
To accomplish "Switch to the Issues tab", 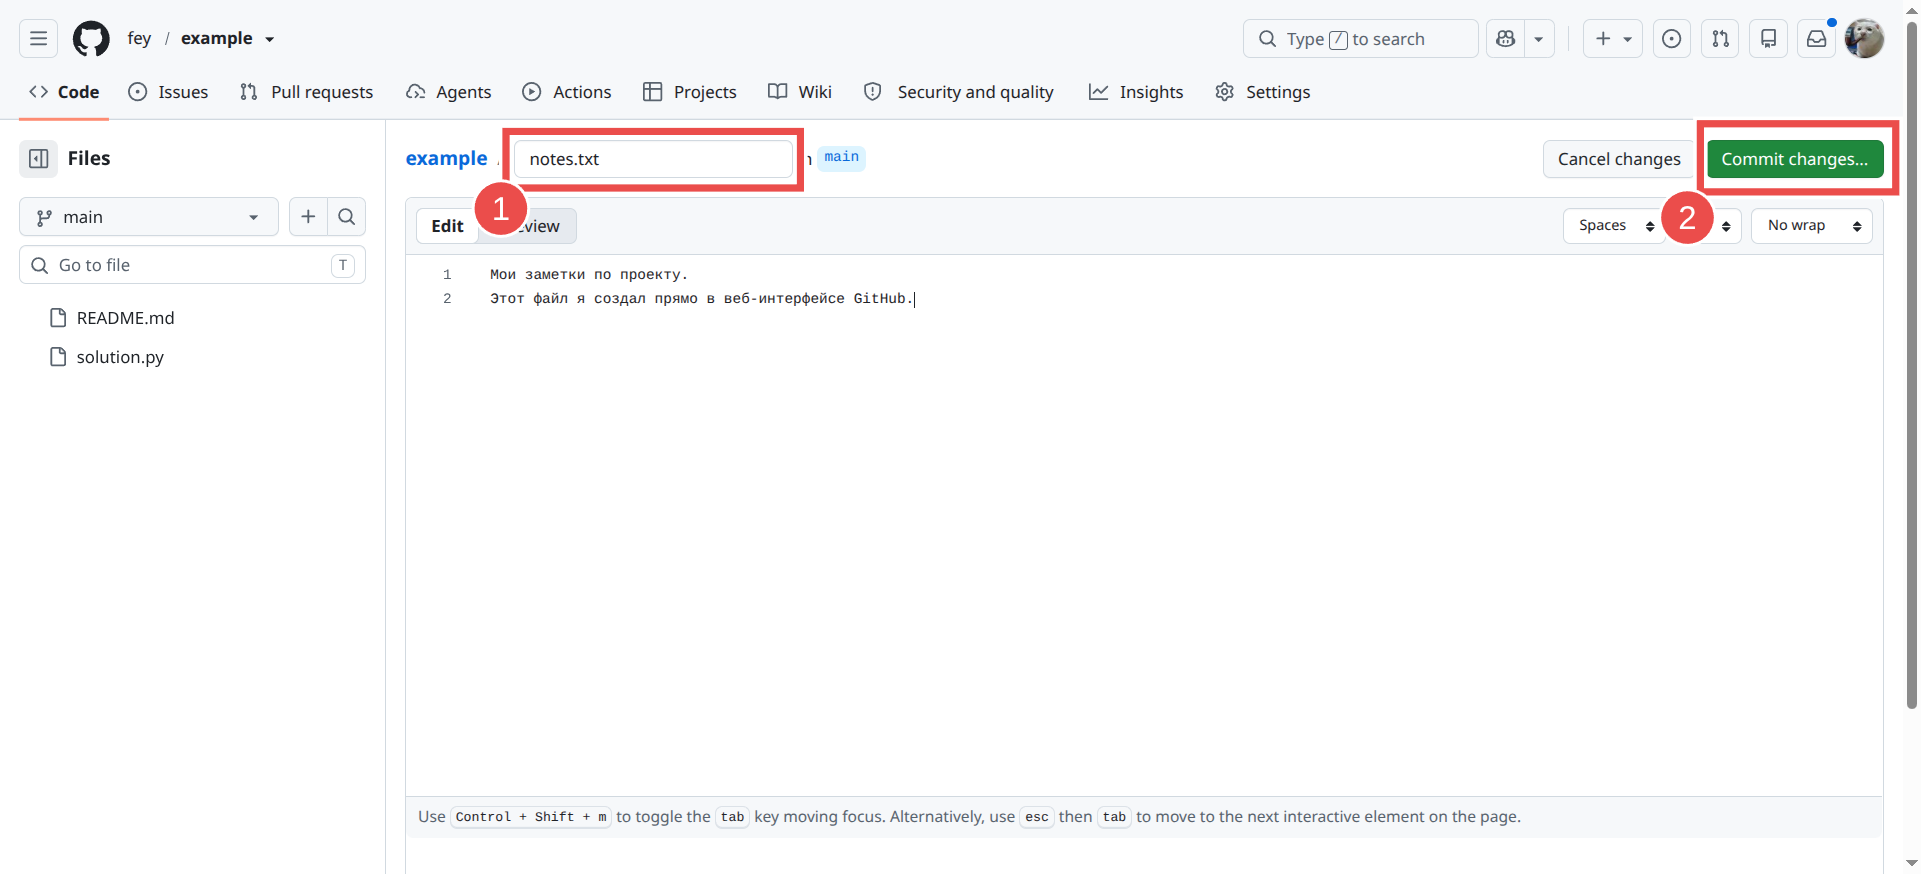I will coord(168,92).
